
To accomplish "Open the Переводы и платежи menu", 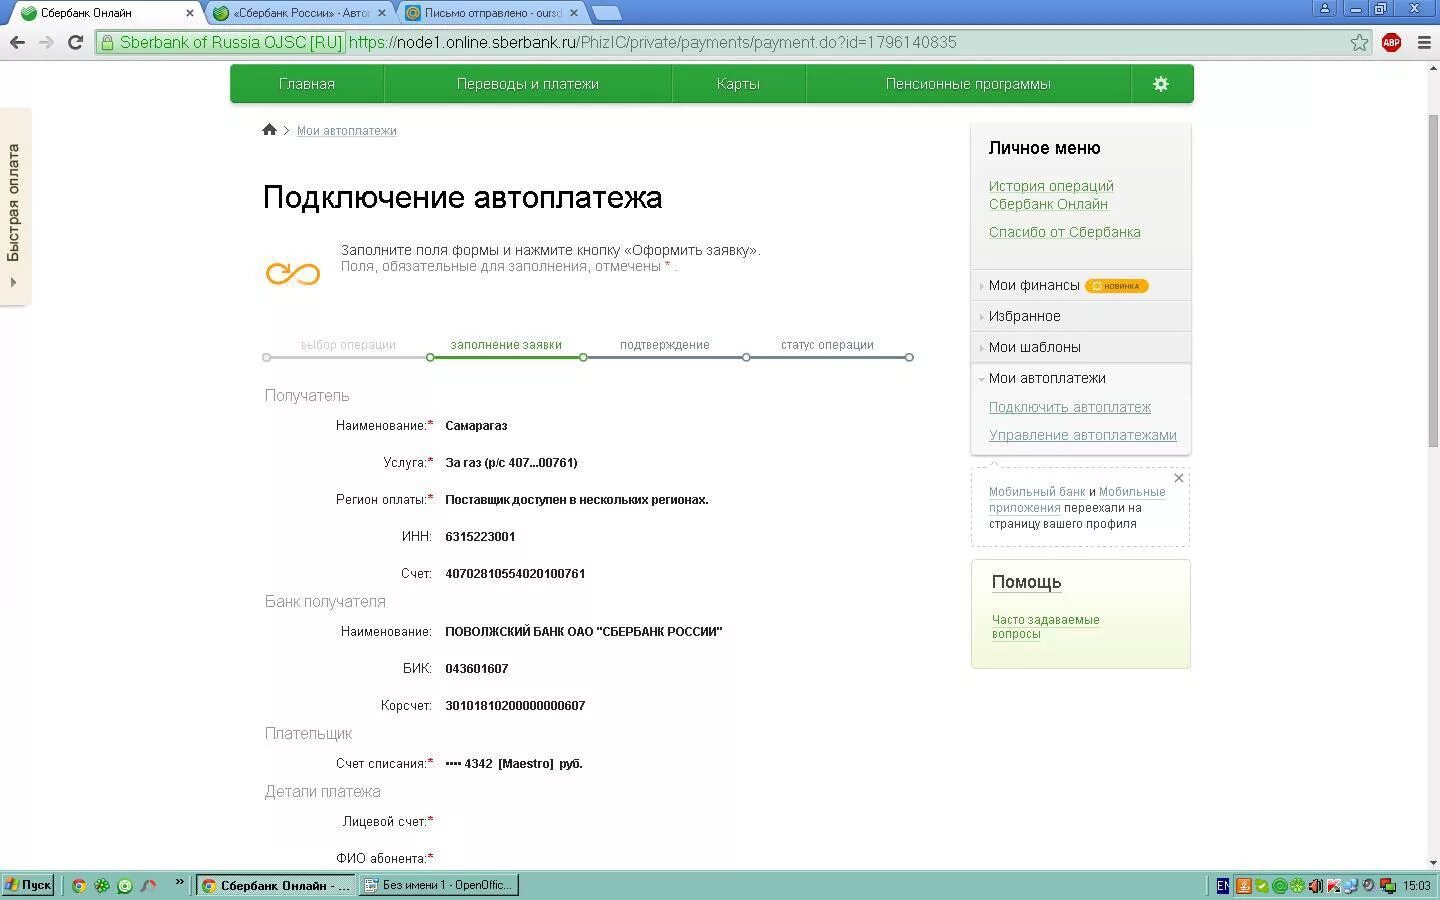I will pyautogui.click(x=528, y=84).
